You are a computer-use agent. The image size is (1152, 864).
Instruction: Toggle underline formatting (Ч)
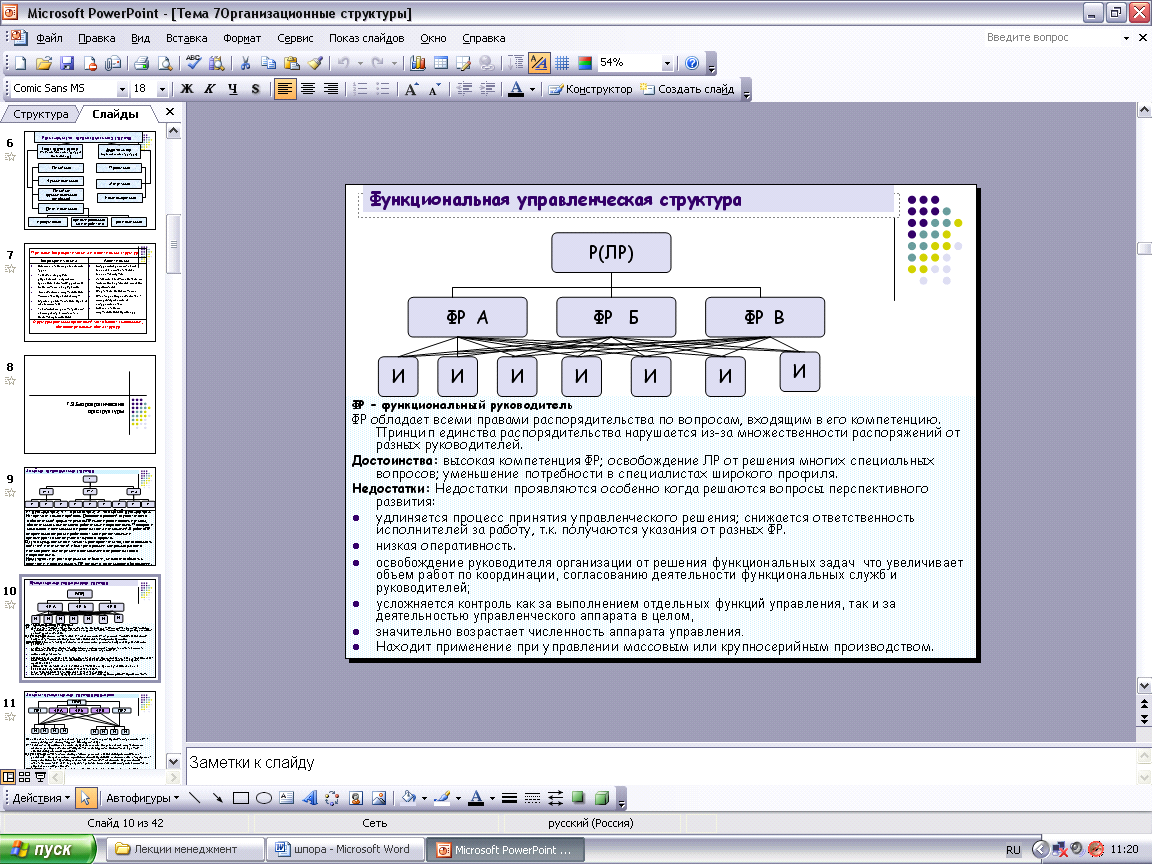pos(233,89)
